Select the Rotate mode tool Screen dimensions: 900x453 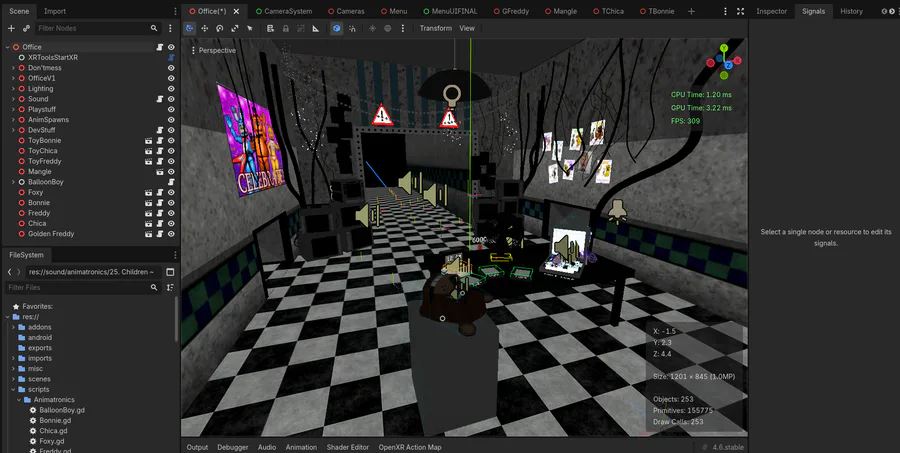coord(219,28)
